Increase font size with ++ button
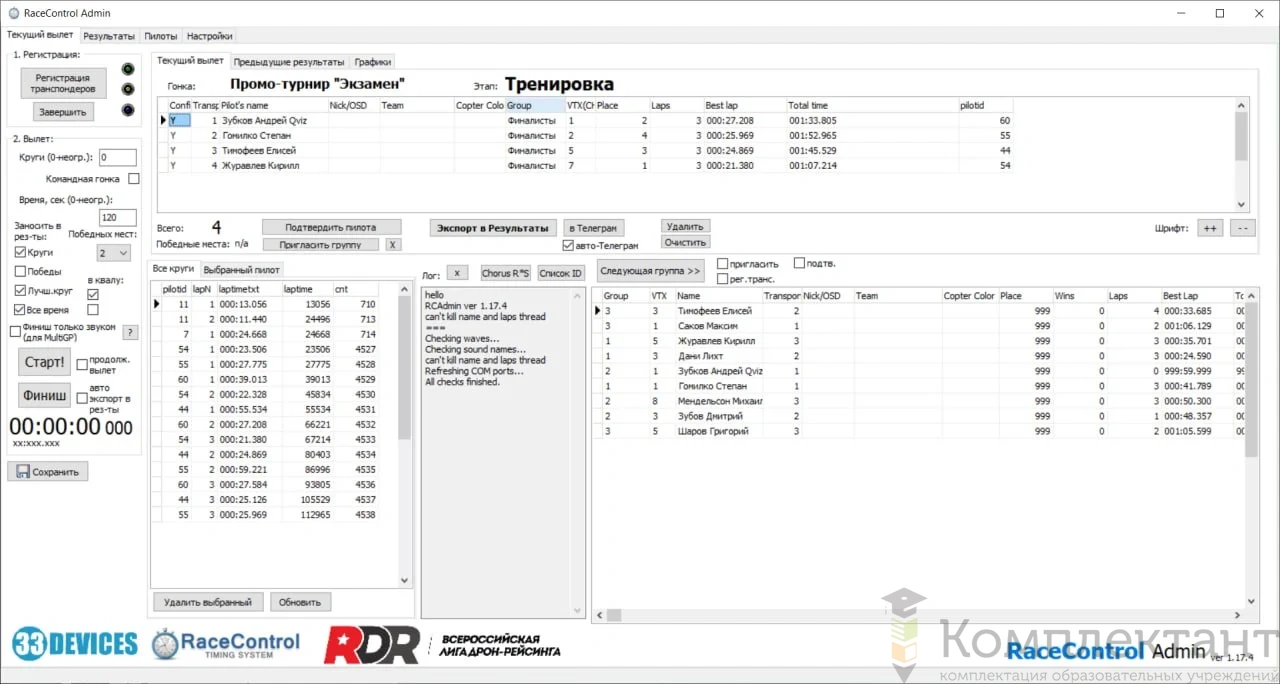This screenshot has width=1280, height=684. (x=1210, y=228)
